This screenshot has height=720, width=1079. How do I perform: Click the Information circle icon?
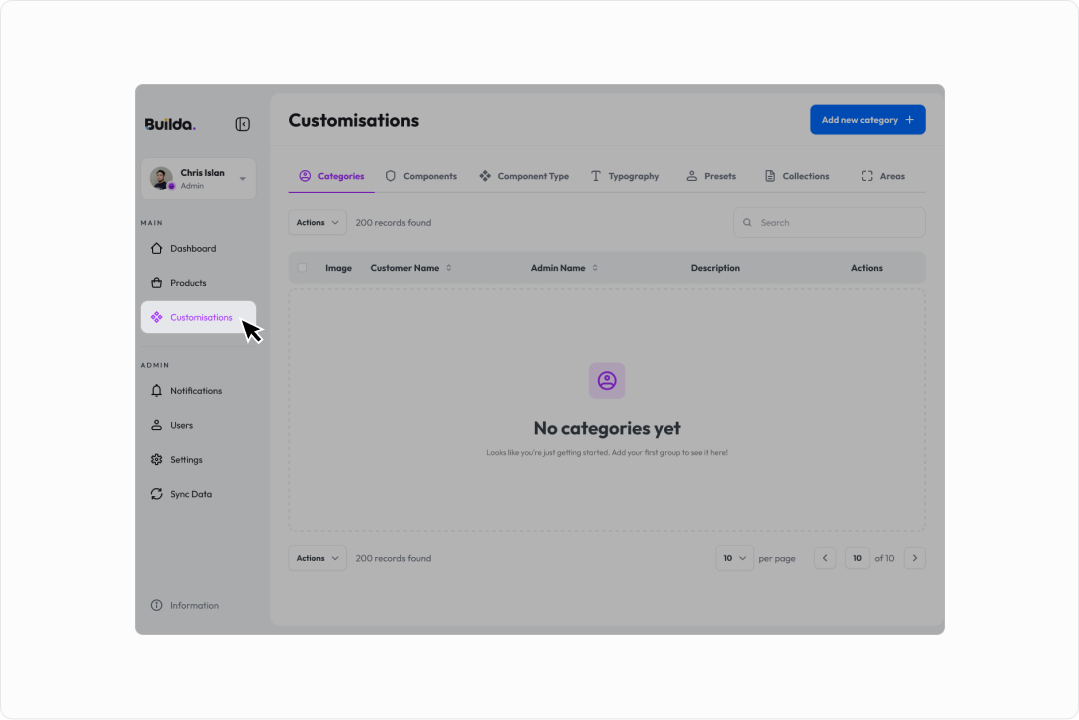(x=156, y=606)
